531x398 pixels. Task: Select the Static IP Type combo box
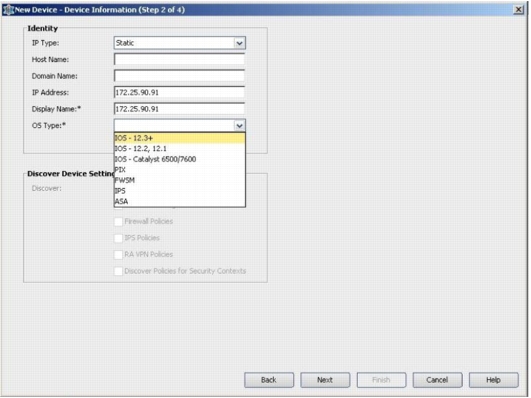coord(179,43)
